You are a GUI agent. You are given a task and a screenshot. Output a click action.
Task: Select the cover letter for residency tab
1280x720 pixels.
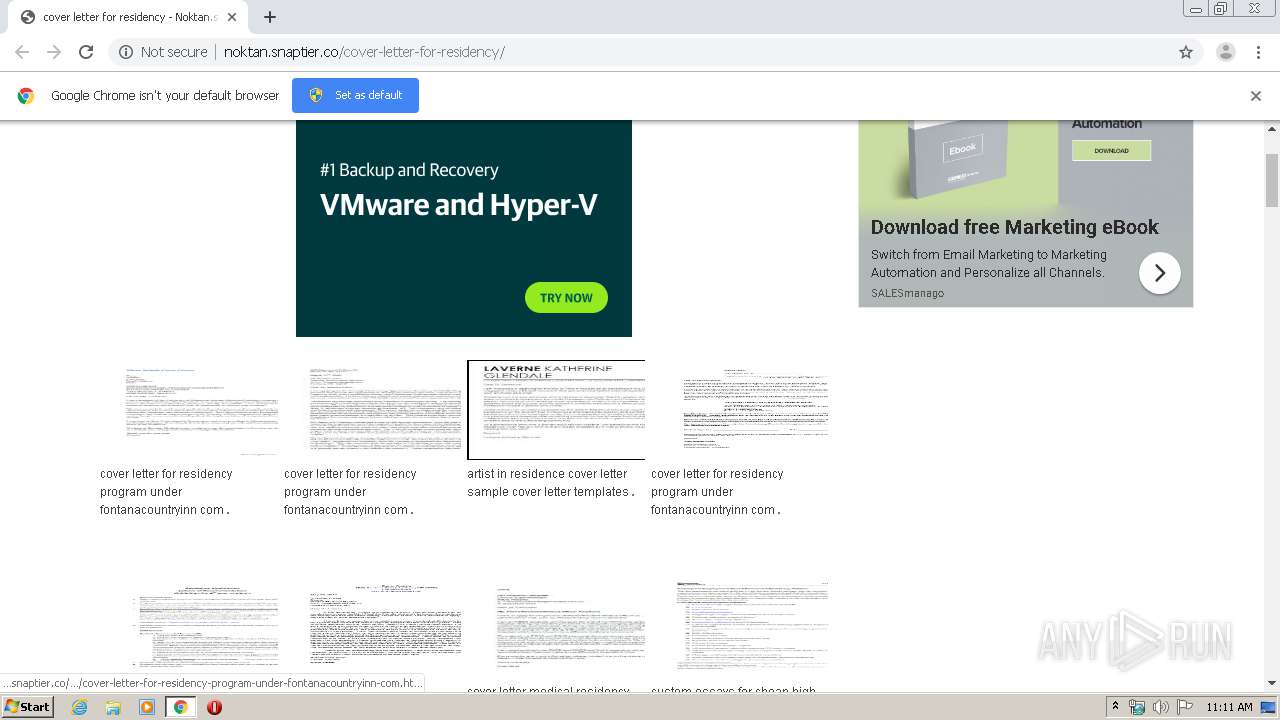(126, 17)
